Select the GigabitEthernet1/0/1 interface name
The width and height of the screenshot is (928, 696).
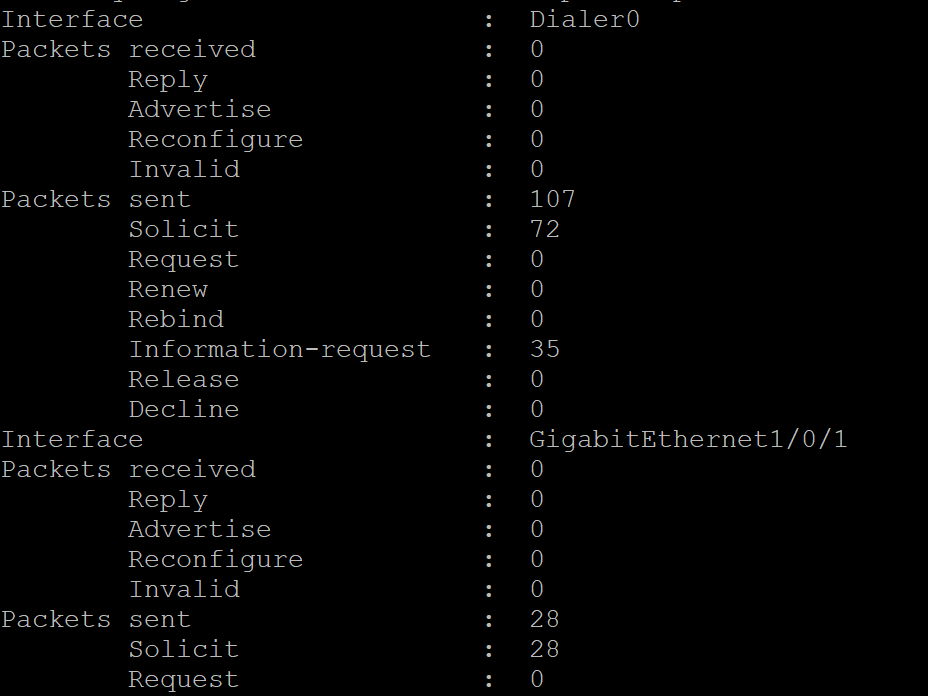[x=688, y=439]
